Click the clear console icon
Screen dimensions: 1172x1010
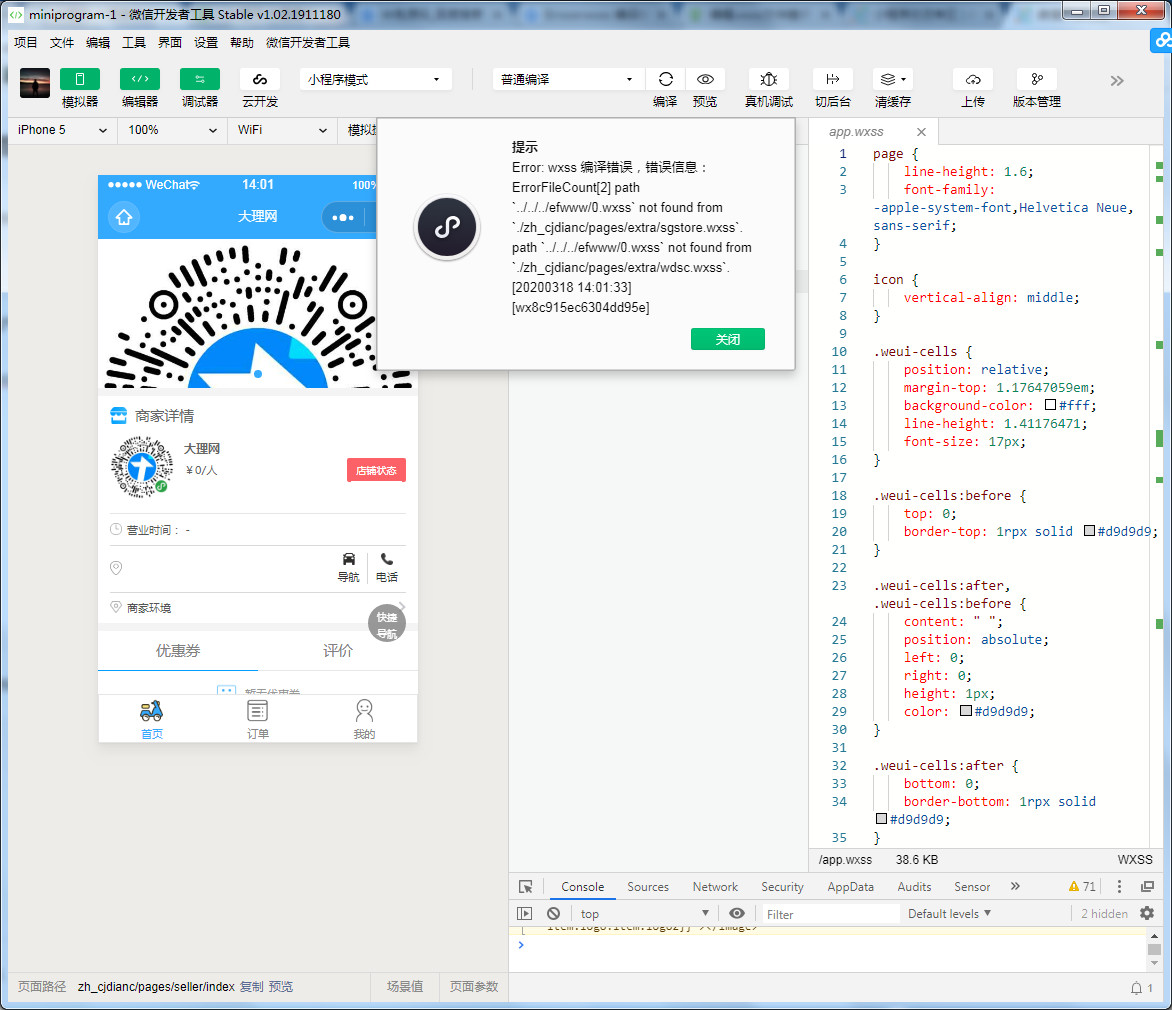click(553, 914)
